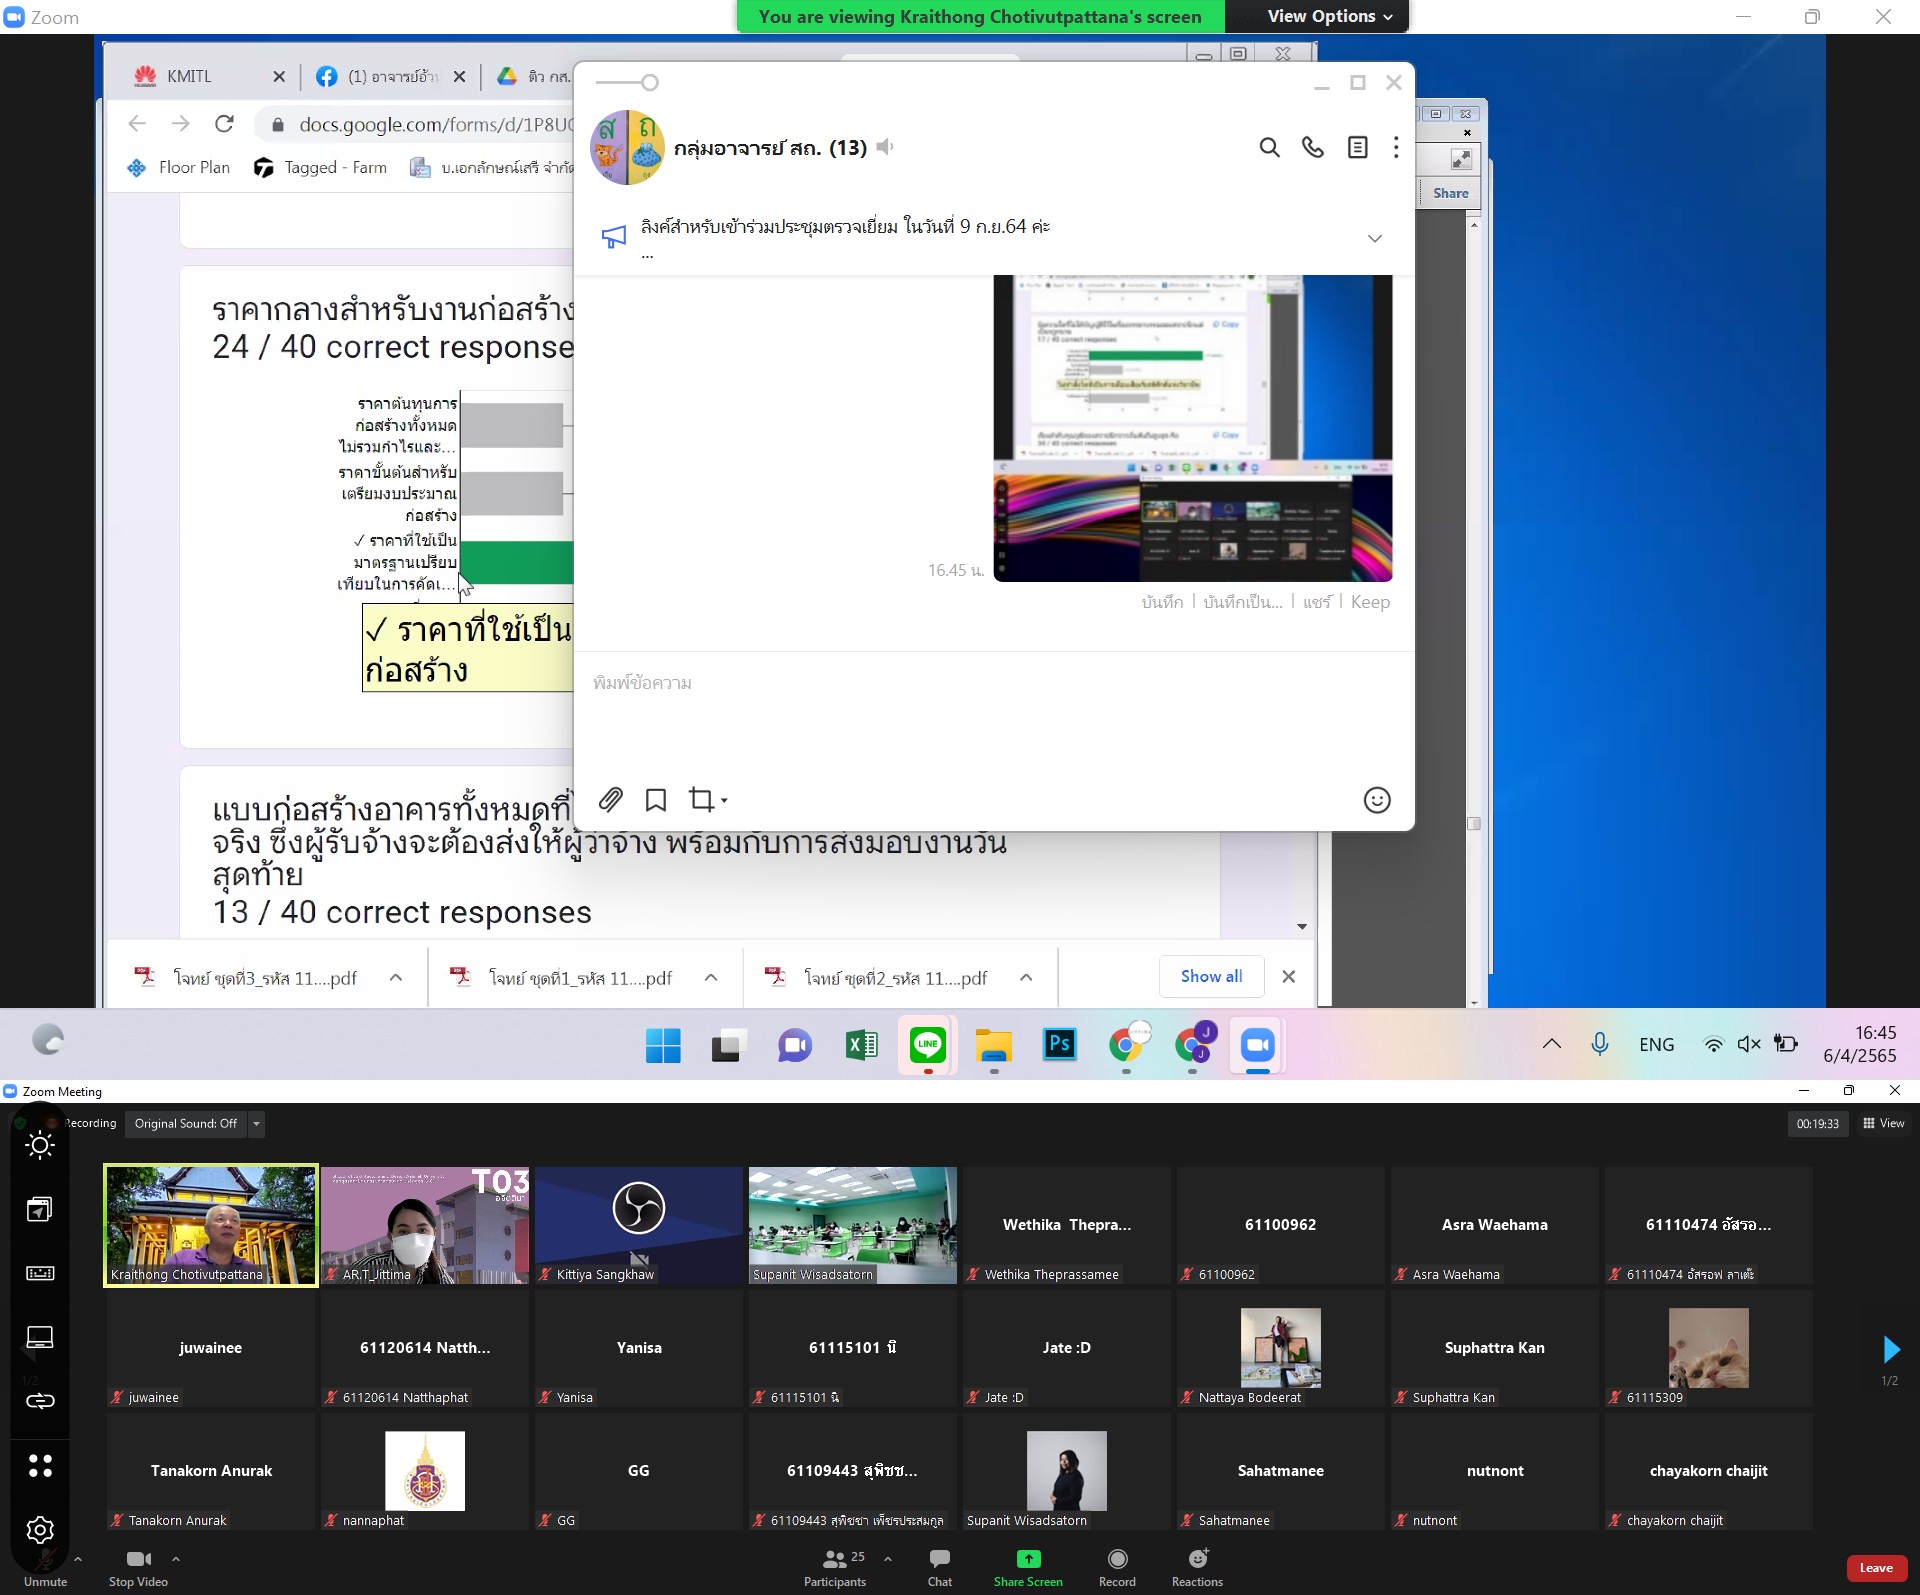Toggle the LINE chat mute speaker icon

click(885, 148)
